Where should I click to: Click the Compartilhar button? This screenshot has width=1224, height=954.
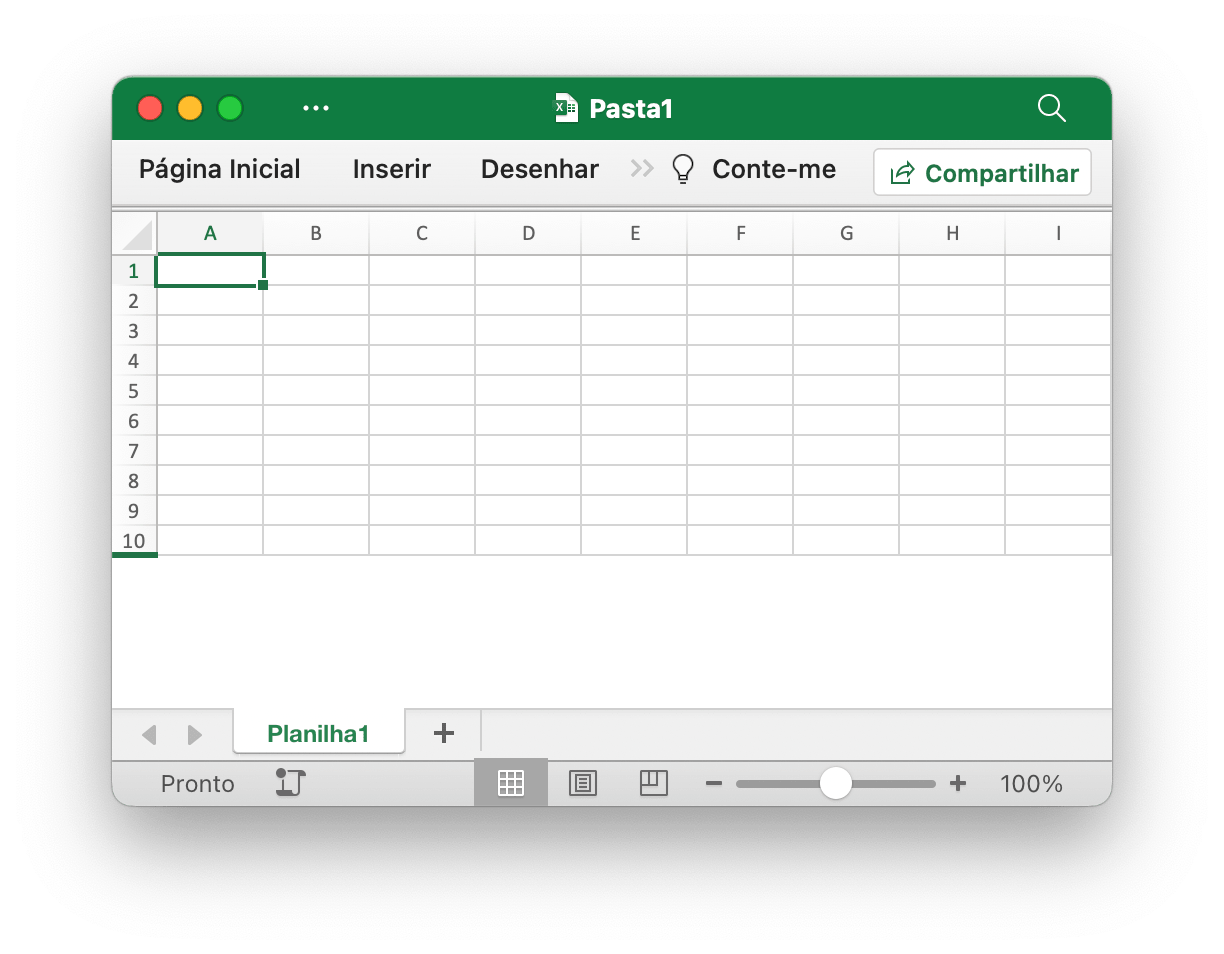982,173
